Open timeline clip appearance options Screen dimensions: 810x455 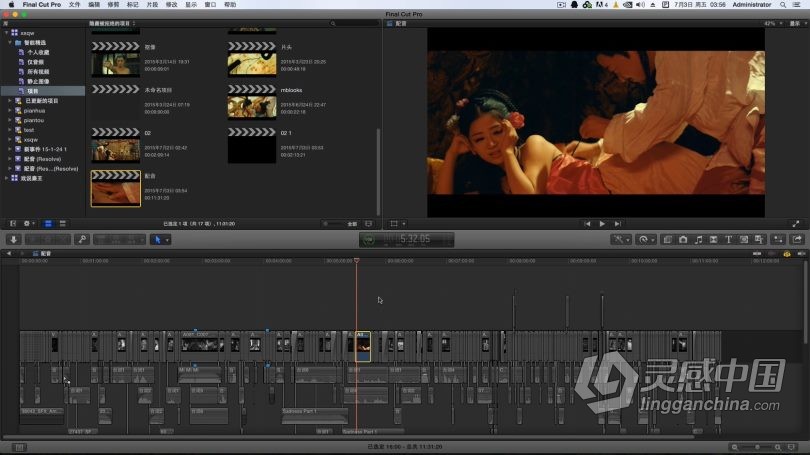(791, 447)
